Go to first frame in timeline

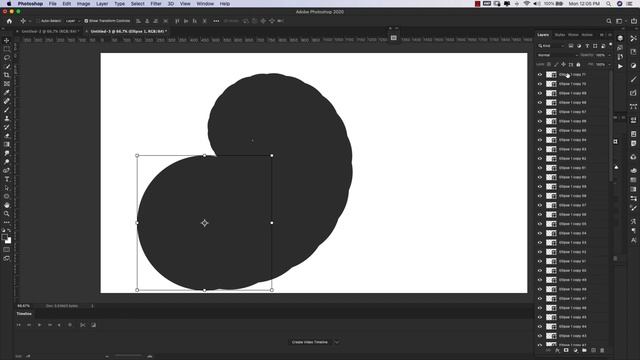(x=18, y=325)
